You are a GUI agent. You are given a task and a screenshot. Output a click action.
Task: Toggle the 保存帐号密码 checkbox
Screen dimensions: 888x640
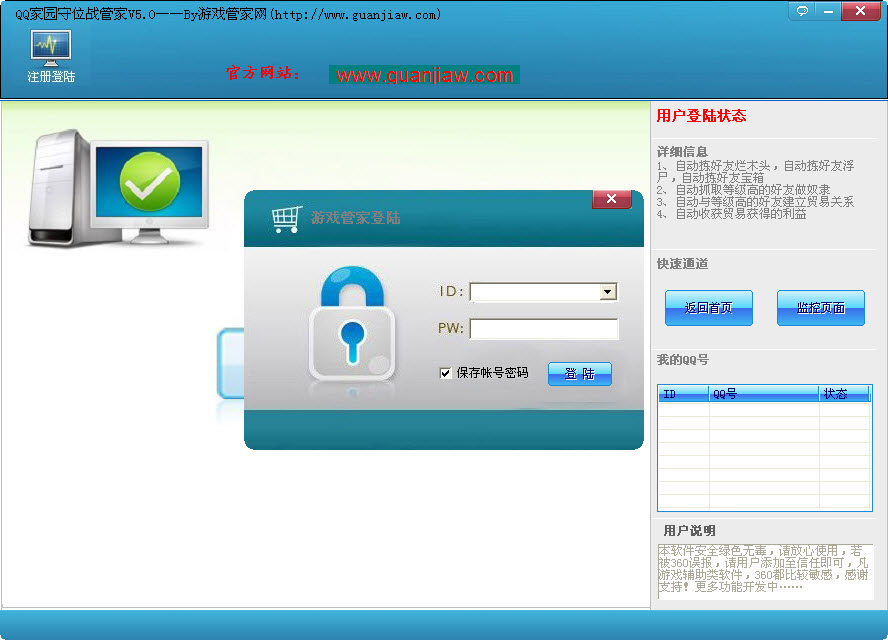coord(445,373)
